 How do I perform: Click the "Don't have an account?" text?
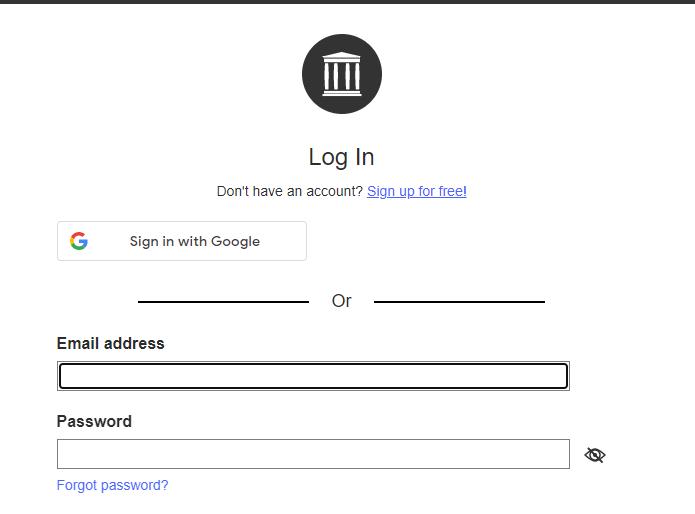(289, 191)
